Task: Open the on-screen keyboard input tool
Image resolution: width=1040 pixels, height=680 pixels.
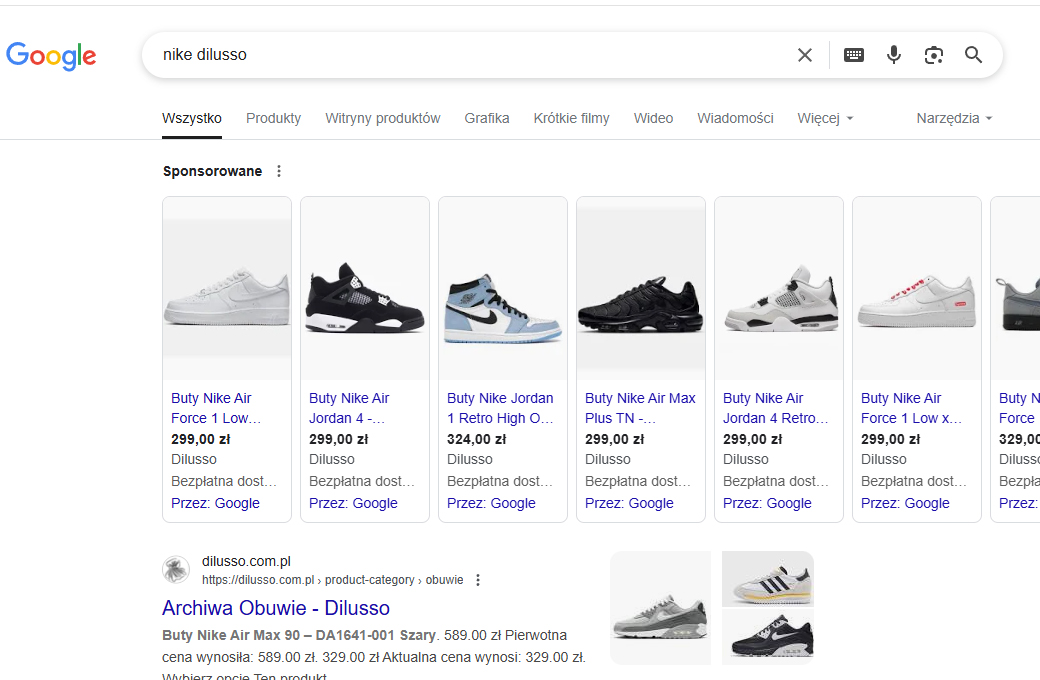Action: tap(854, 55)
